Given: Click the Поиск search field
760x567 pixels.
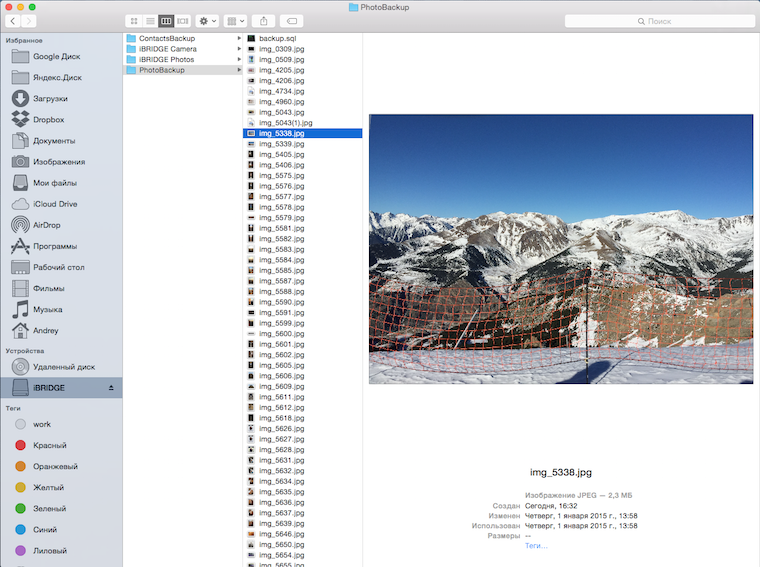Looking at the screenshot, I should [x=658, y=20].
